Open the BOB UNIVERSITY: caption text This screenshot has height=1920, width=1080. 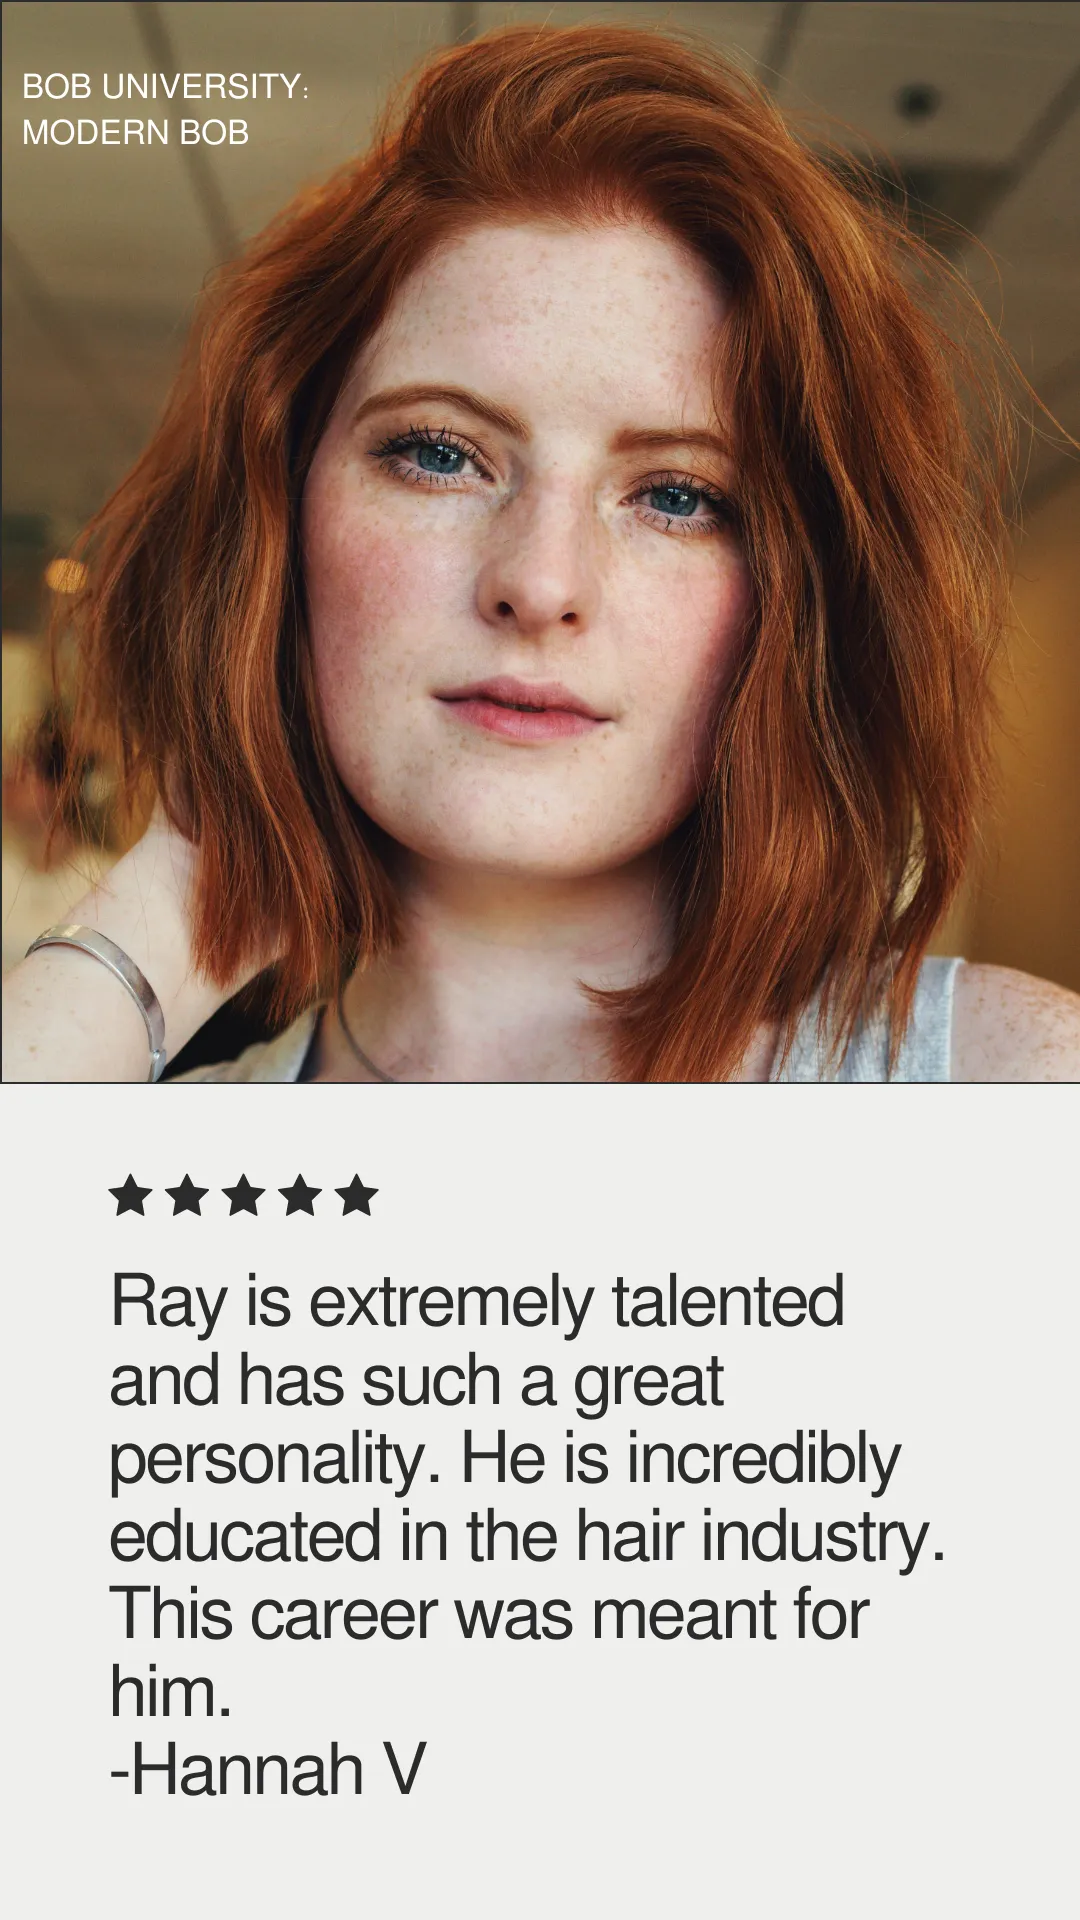tap(166, 86)
